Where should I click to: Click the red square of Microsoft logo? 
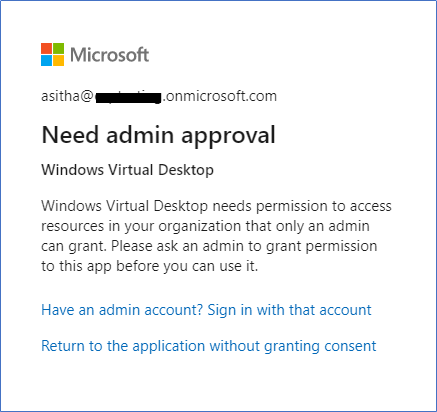point(47,48)
